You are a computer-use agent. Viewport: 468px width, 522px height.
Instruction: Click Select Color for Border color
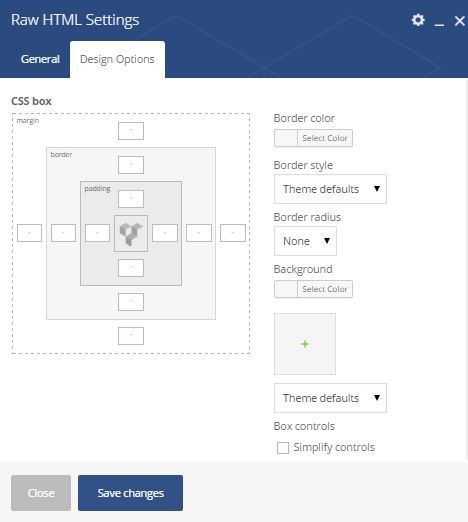(325, 138)
